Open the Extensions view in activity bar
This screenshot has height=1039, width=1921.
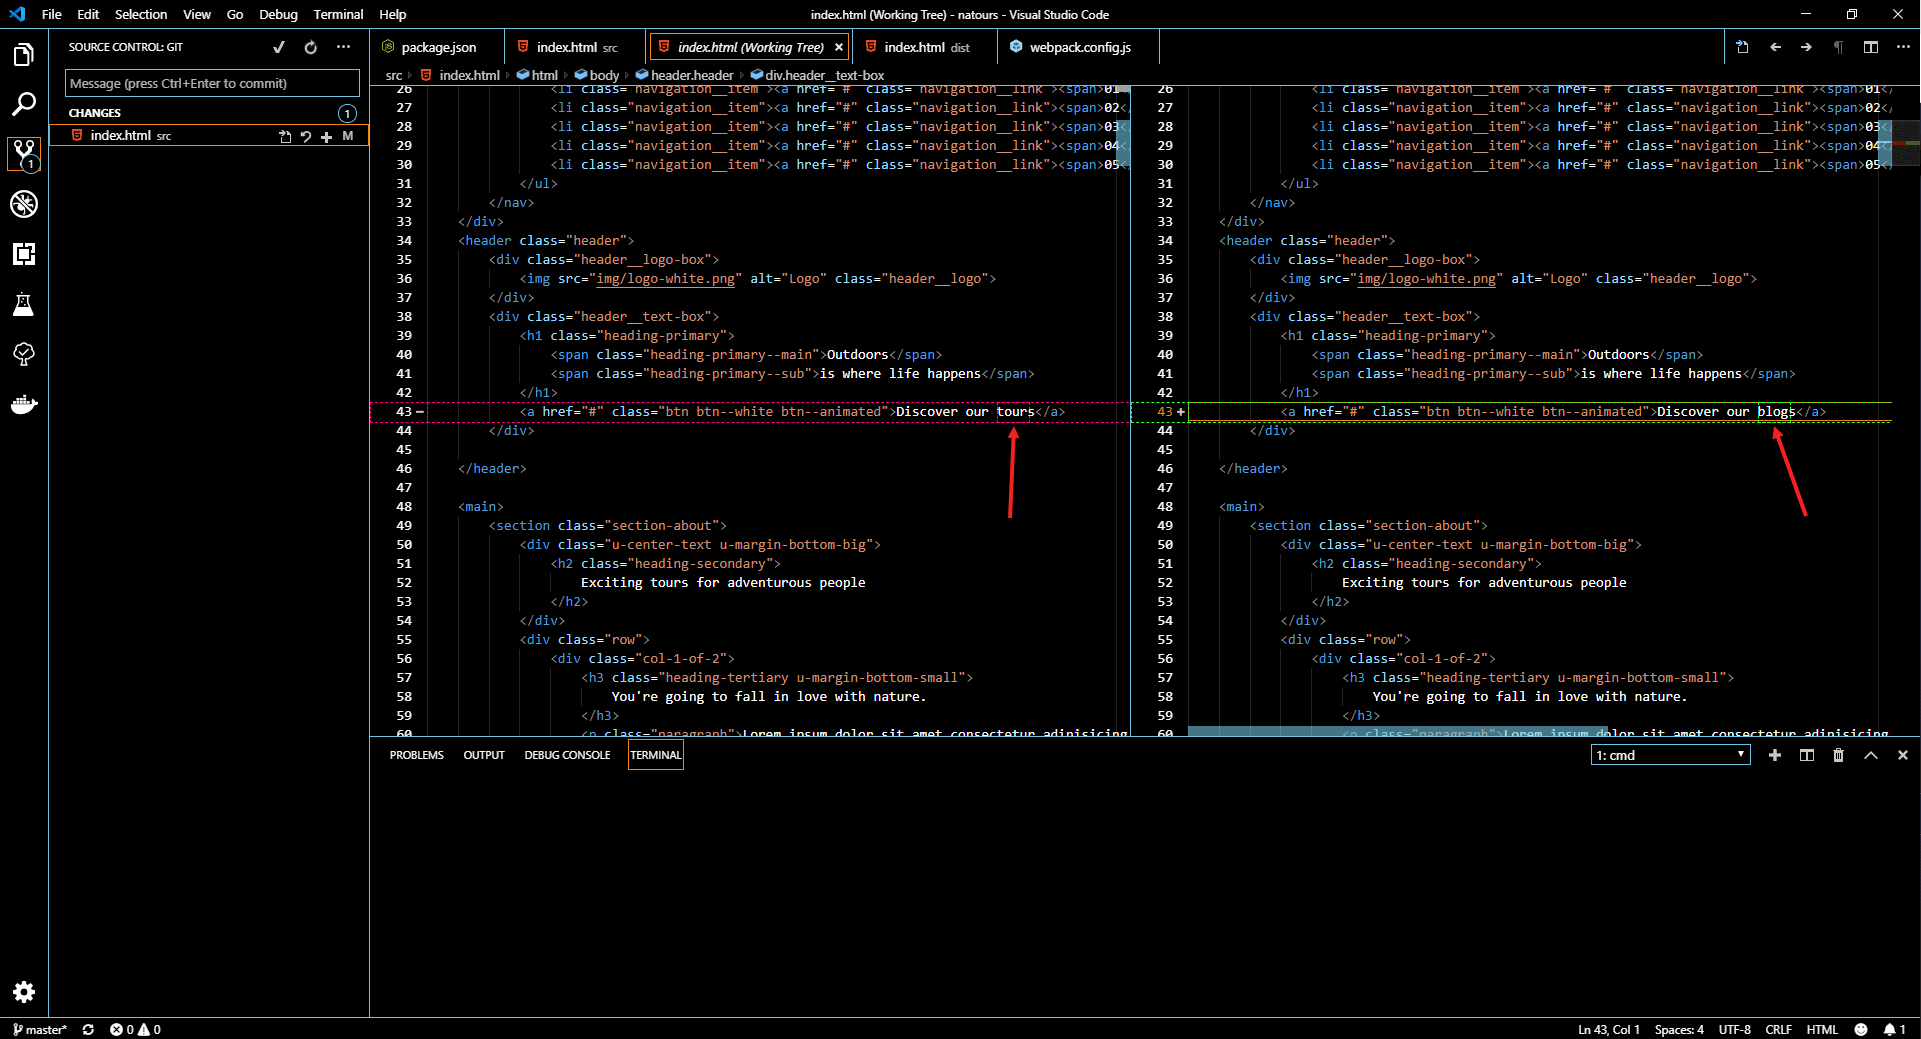click(24, 254)
